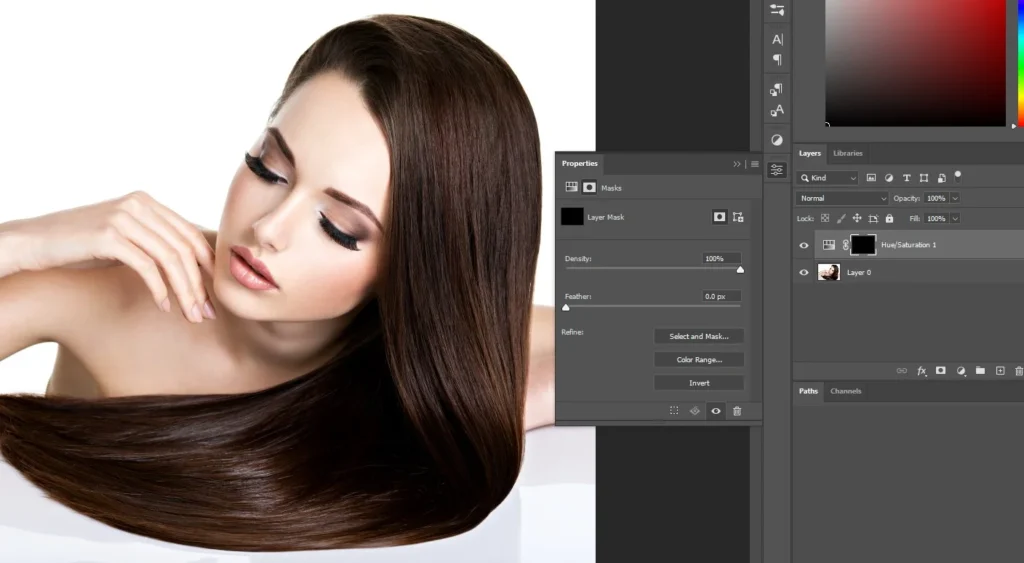Click inside the color picker field
This screenshot has height=563, width=1024.
tap(916, 63)
